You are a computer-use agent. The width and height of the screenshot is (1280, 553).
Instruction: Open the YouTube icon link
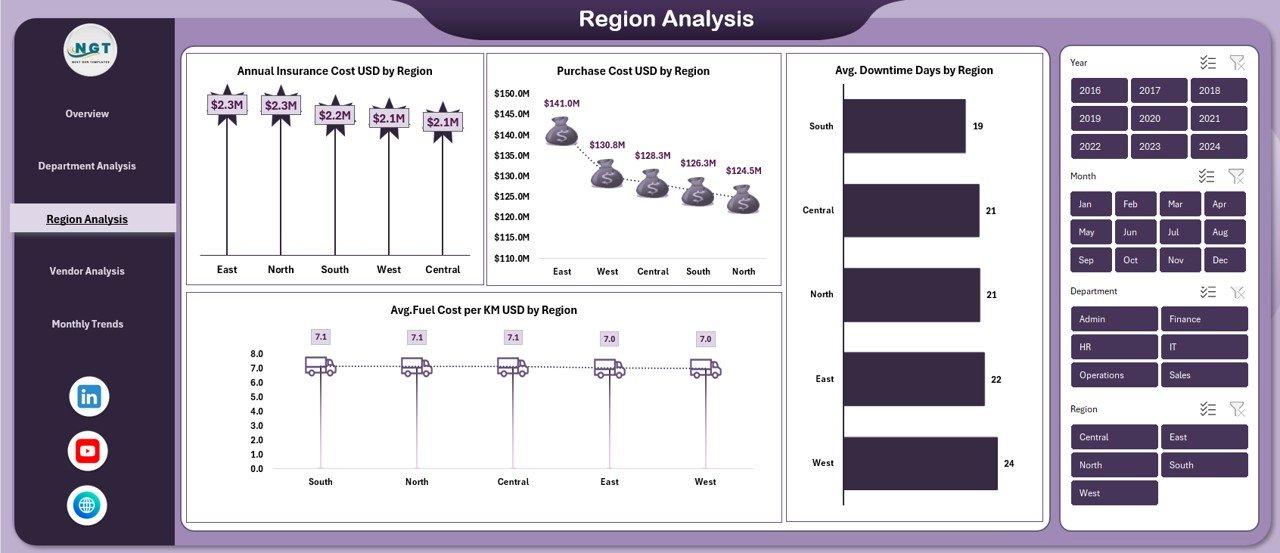tap(88, 451)
